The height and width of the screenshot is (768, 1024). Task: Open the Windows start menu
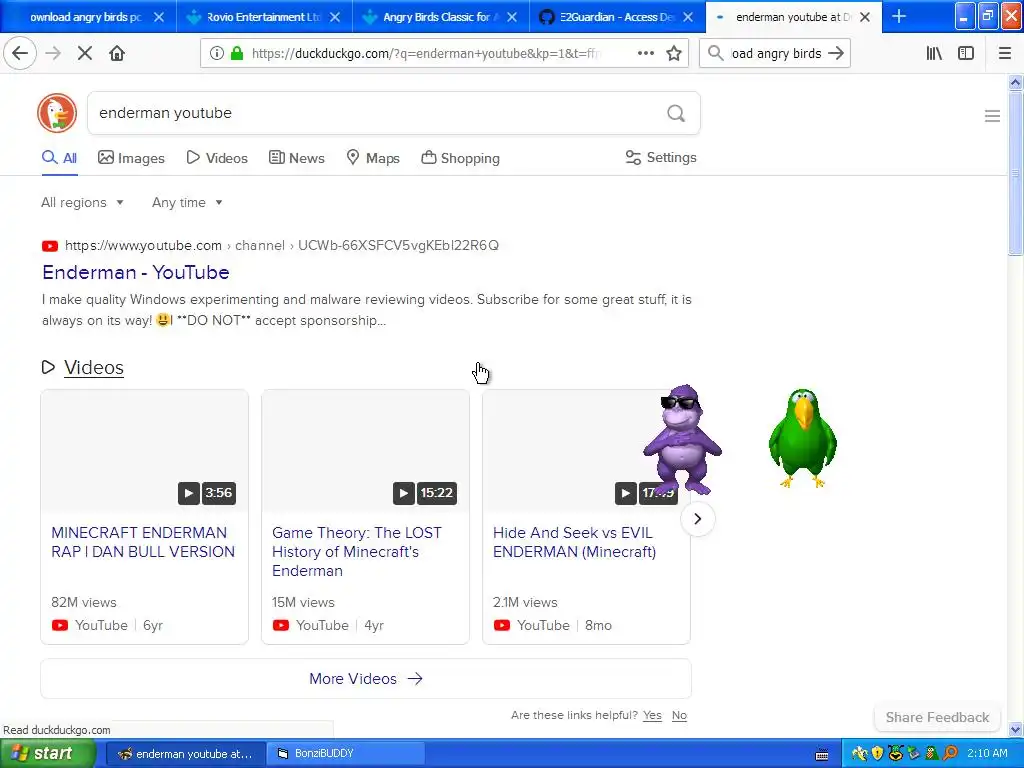[47, 754]
